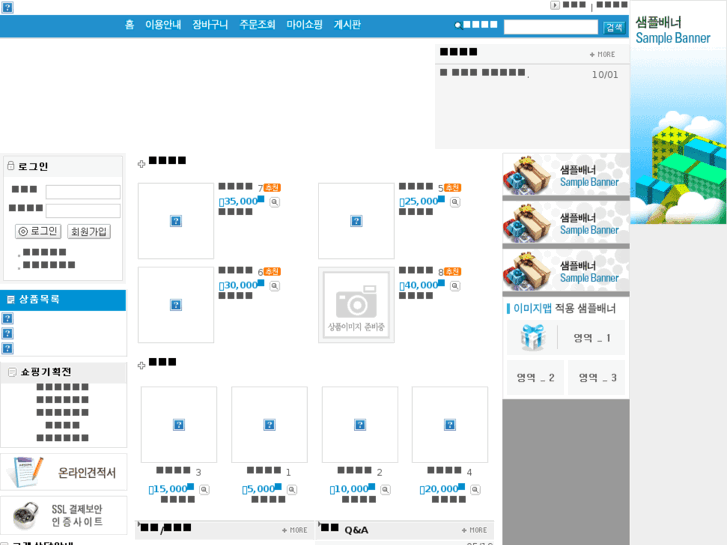
Task: Click the plus icon beside first product section title
Action: [141, 164]
